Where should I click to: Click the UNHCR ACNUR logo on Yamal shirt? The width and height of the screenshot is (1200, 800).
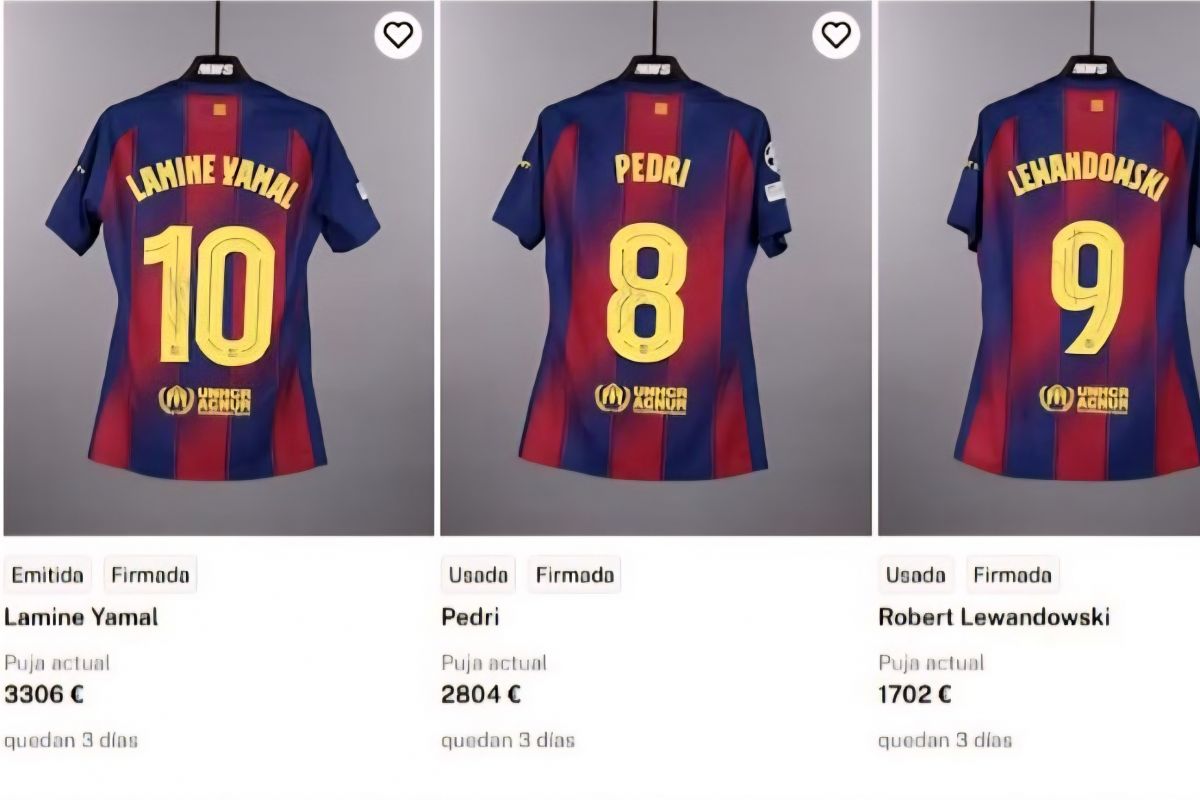pyautogui.click(x=205, y=400)
